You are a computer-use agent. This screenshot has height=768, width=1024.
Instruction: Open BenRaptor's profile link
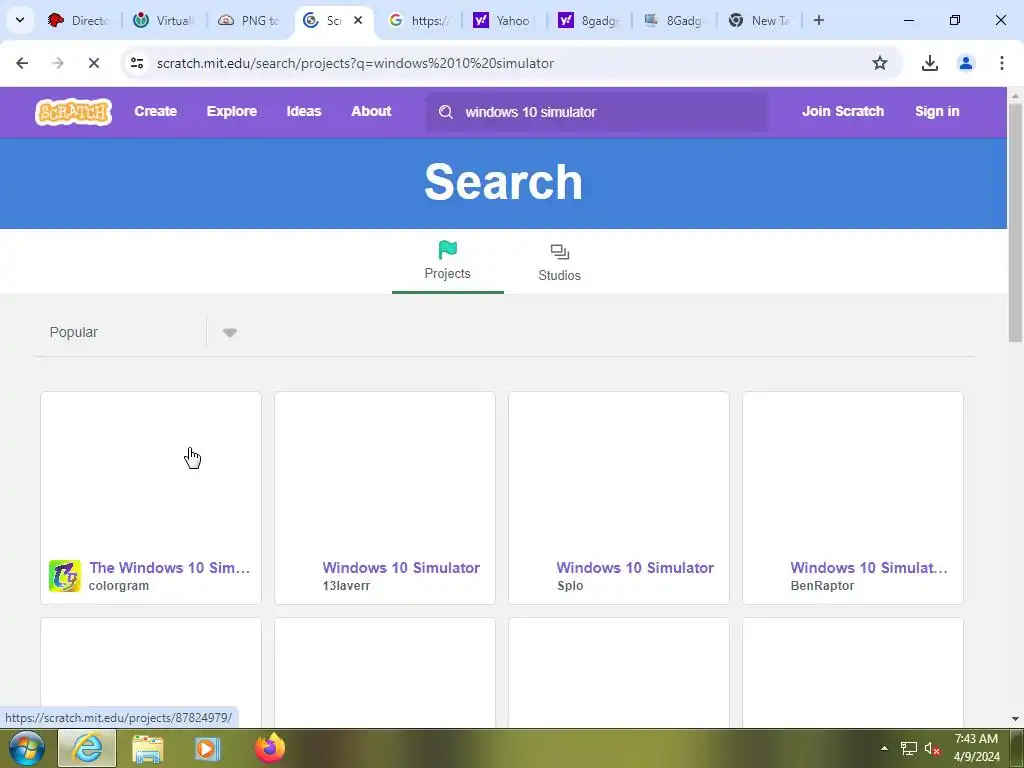[x=822, y=586]
